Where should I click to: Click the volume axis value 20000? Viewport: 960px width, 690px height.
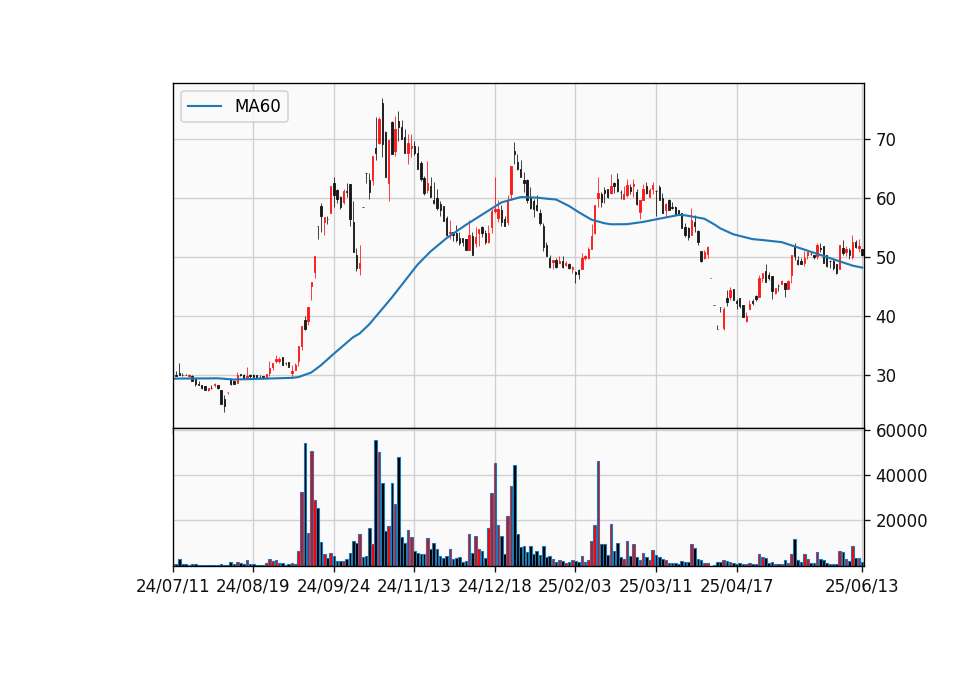pos(901,521)
